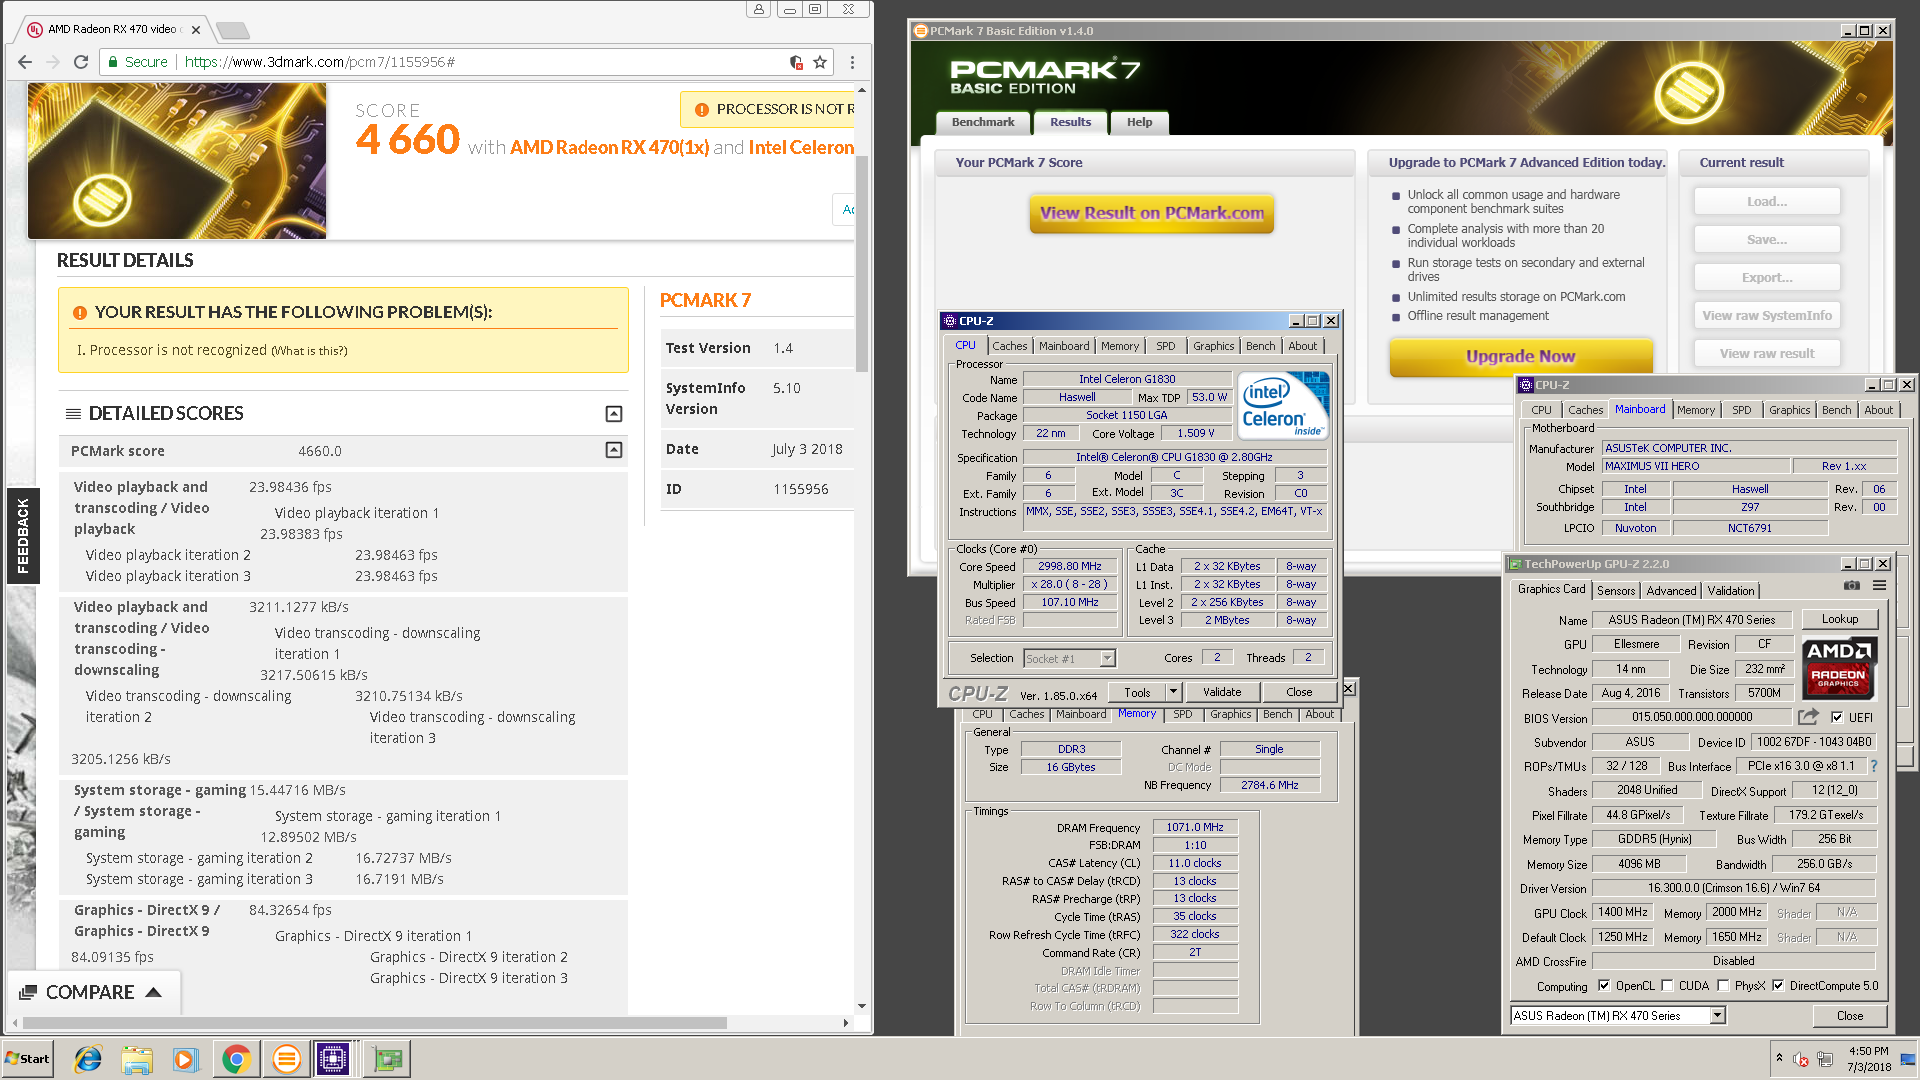Bookmark this page with the star icon

coord(820,62)
